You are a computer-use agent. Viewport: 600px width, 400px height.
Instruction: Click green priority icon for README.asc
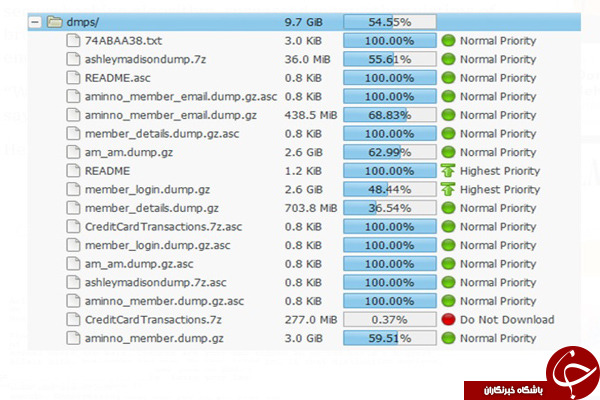[448, 78]
